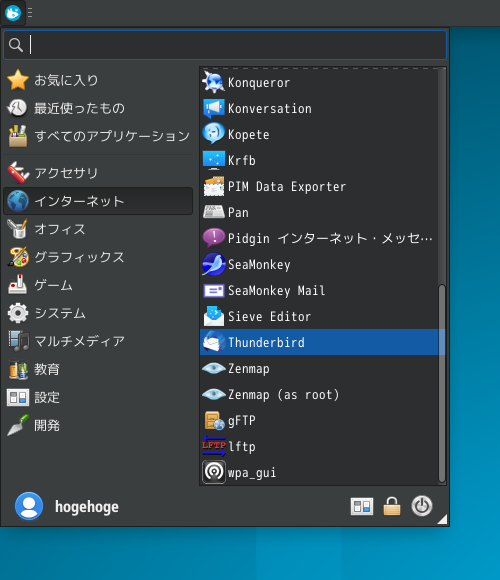Lock the screen with padlock icon

click(x=392, y=506)
